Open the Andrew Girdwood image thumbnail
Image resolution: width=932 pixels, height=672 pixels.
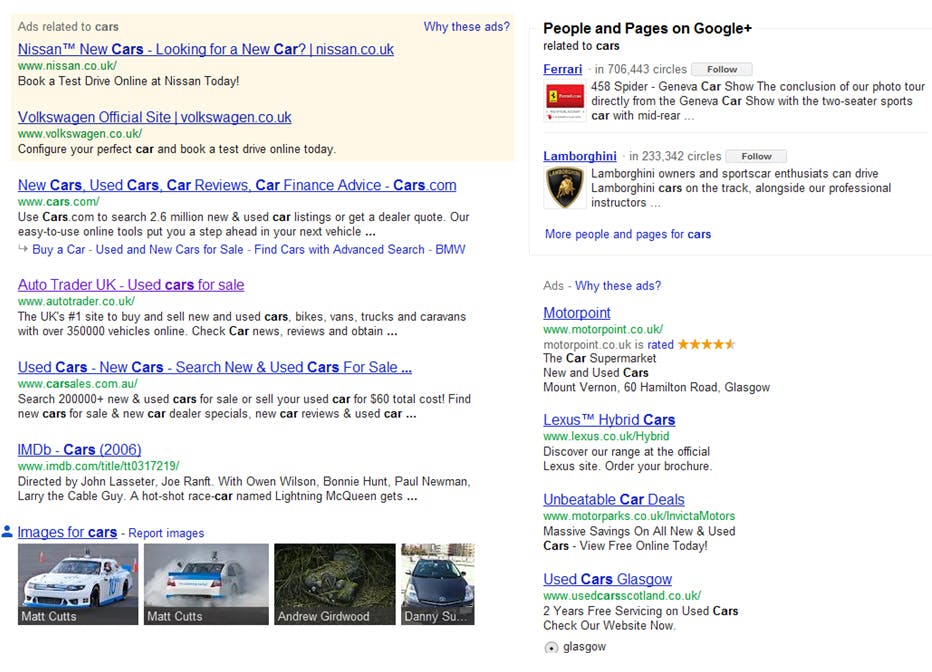point(335,584)
